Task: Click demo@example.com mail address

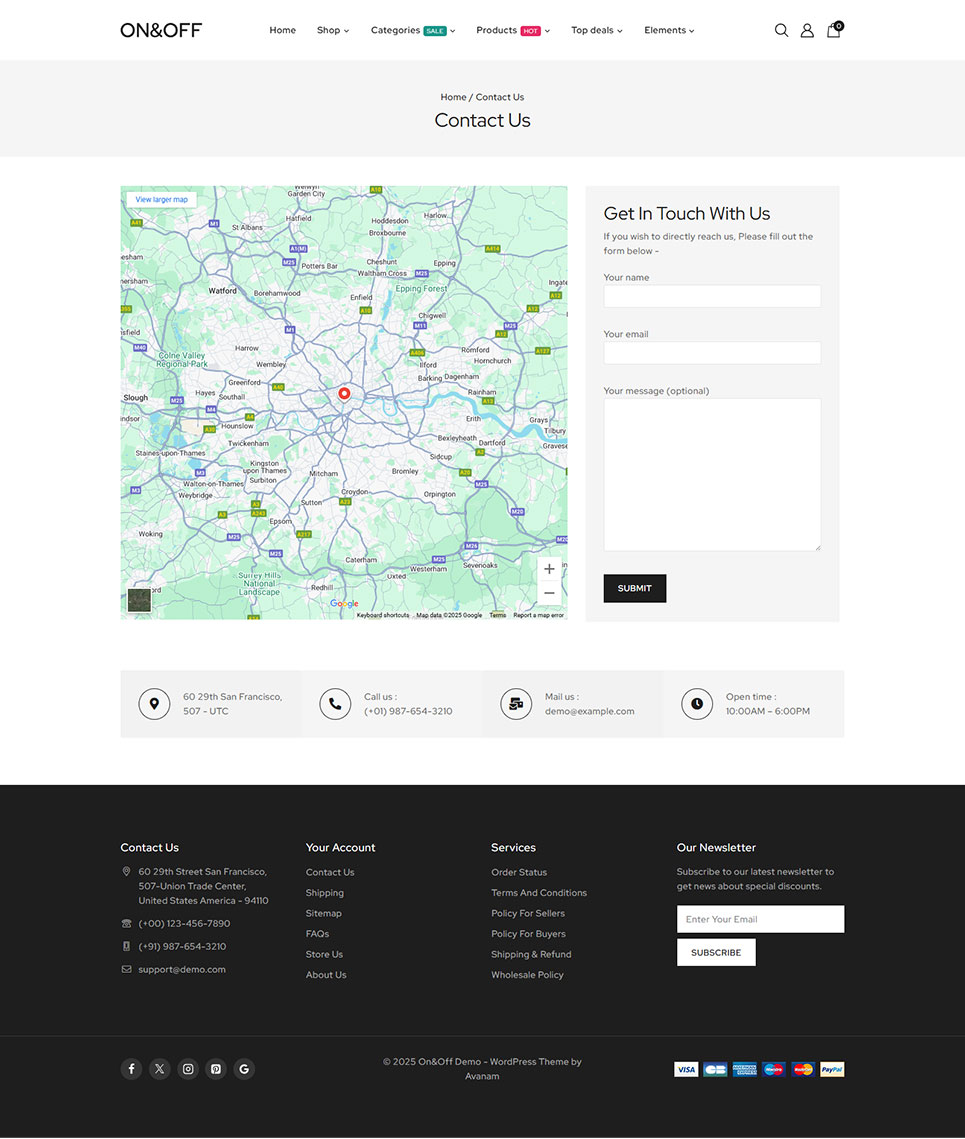Action: (590, 711)
